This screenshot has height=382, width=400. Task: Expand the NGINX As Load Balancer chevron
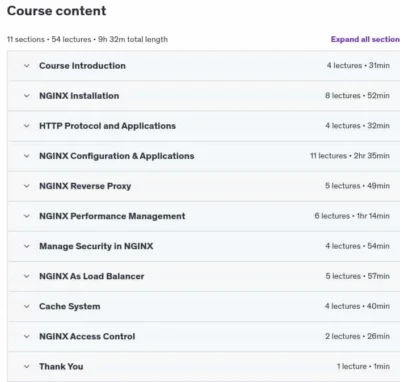[27, 276]
